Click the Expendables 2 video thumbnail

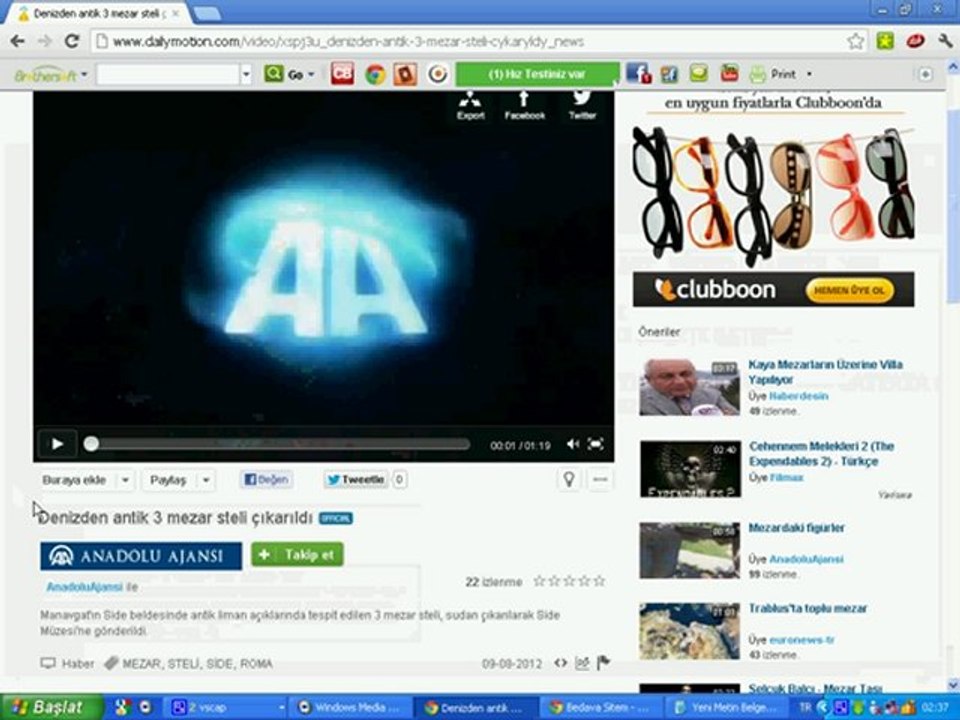(x=690, y=468)
